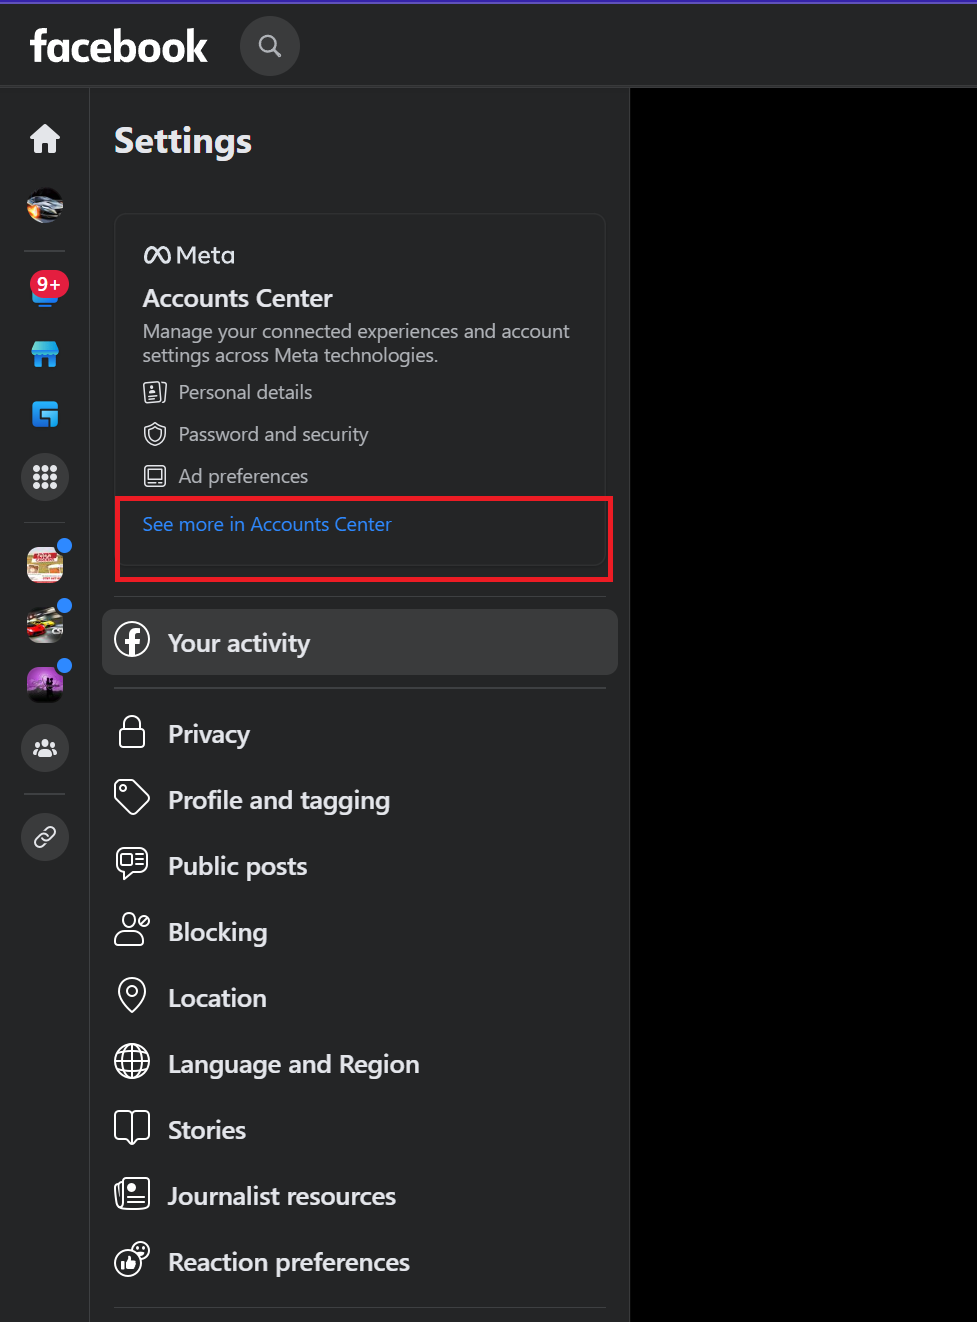Choose Language and Region settings
This screenshot has height=1322, width=977.
click(x=360, y=1064)
